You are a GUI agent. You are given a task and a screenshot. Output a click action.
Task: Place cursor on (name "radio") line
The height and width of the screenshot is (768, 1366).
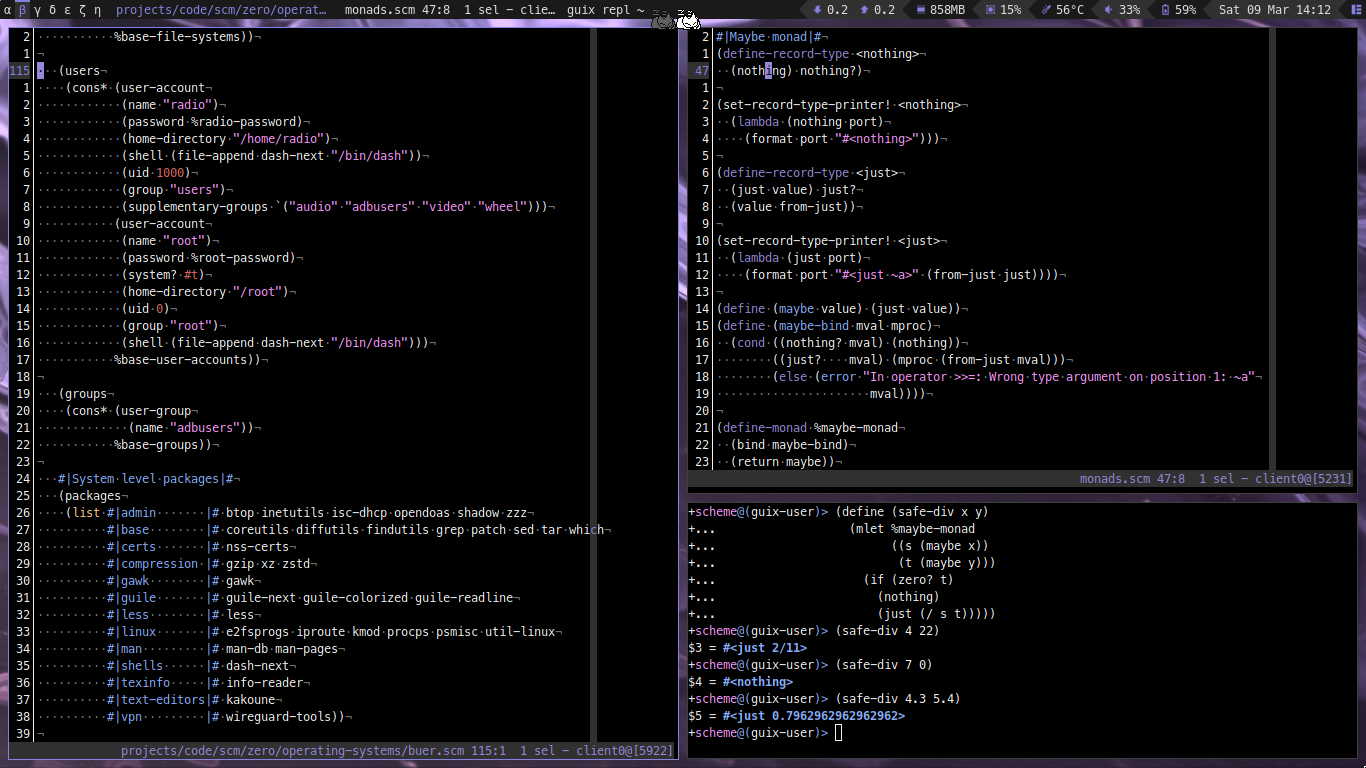pos(172,105)
